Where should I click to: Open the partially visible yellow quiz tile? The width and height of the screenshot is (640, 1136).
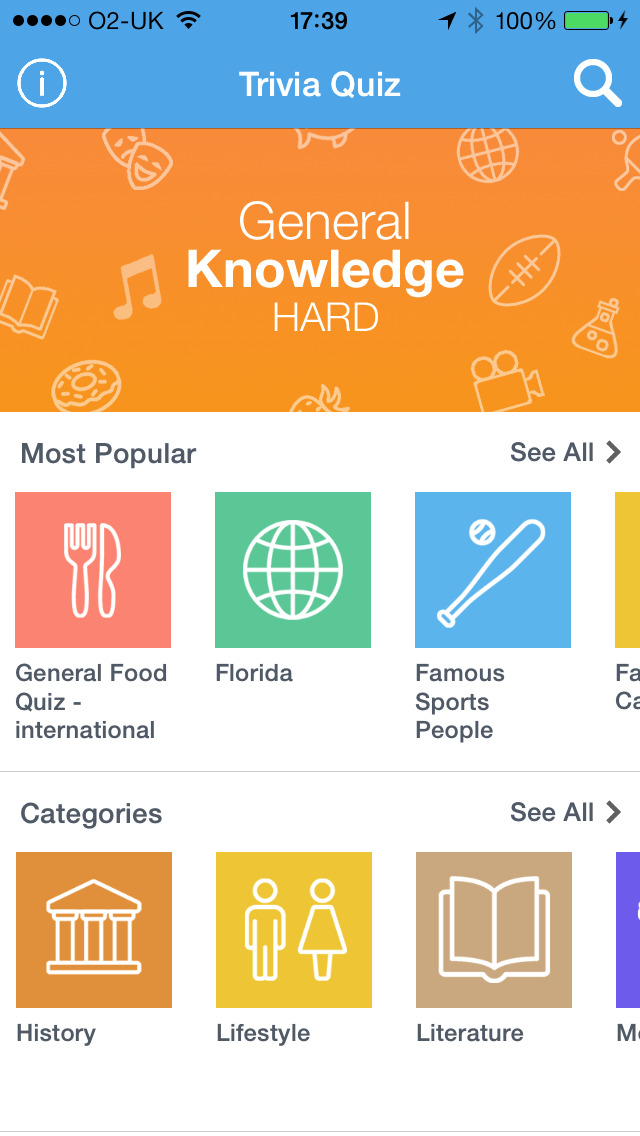click(x=628, y=570)
